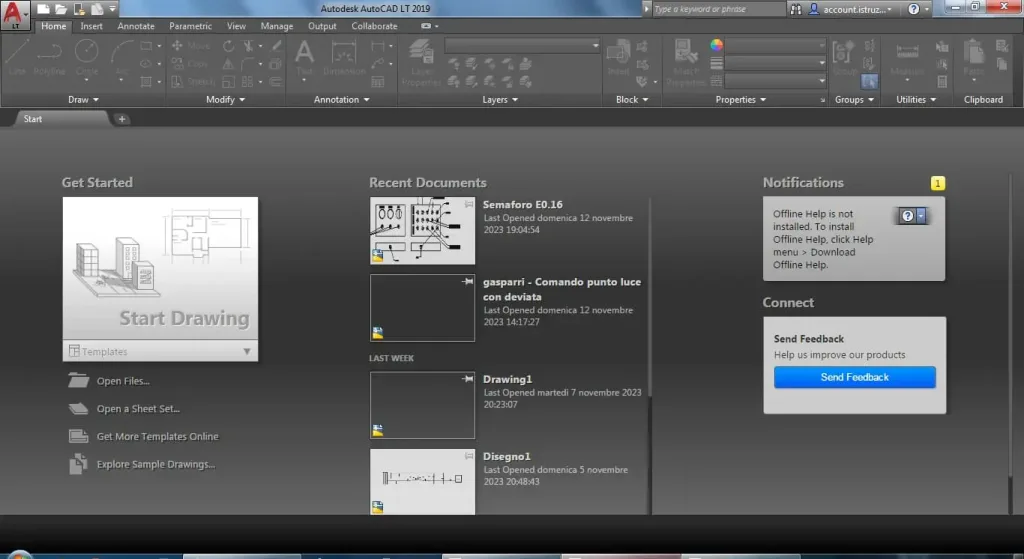Click the object color wheel in Properties panel
The image size is (1024, 559).
tap(716, 45)
